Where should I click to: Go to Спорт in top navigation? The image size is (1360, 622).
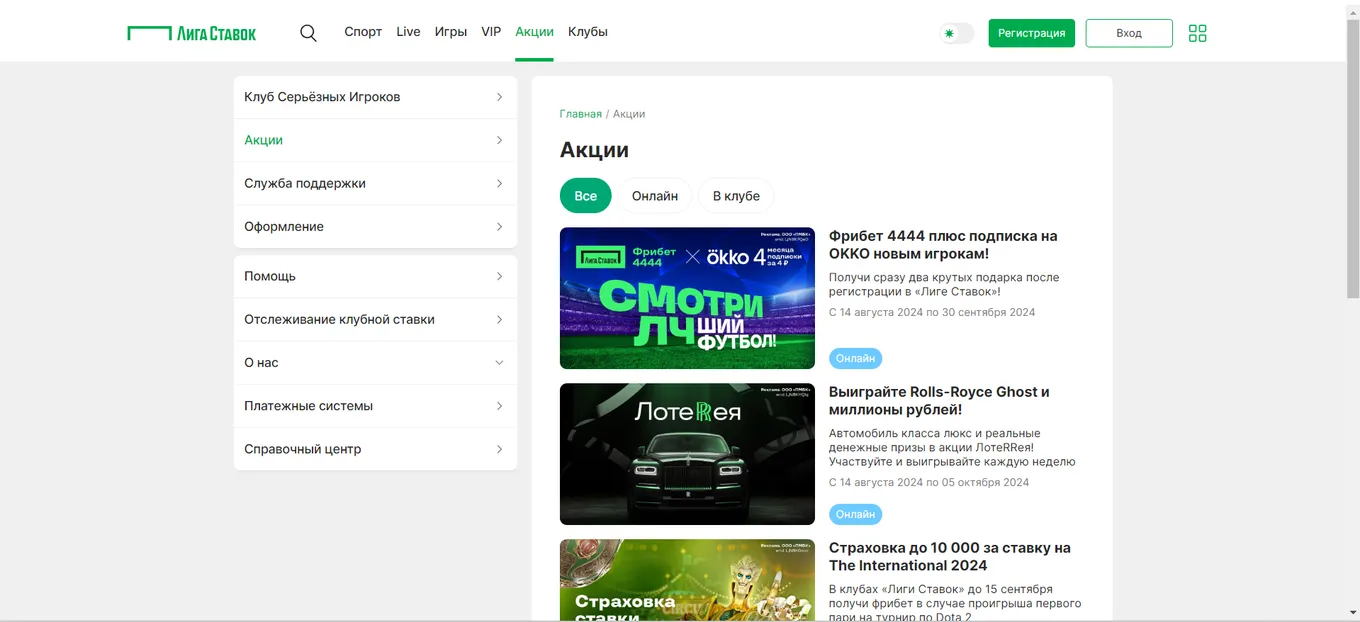363,32
